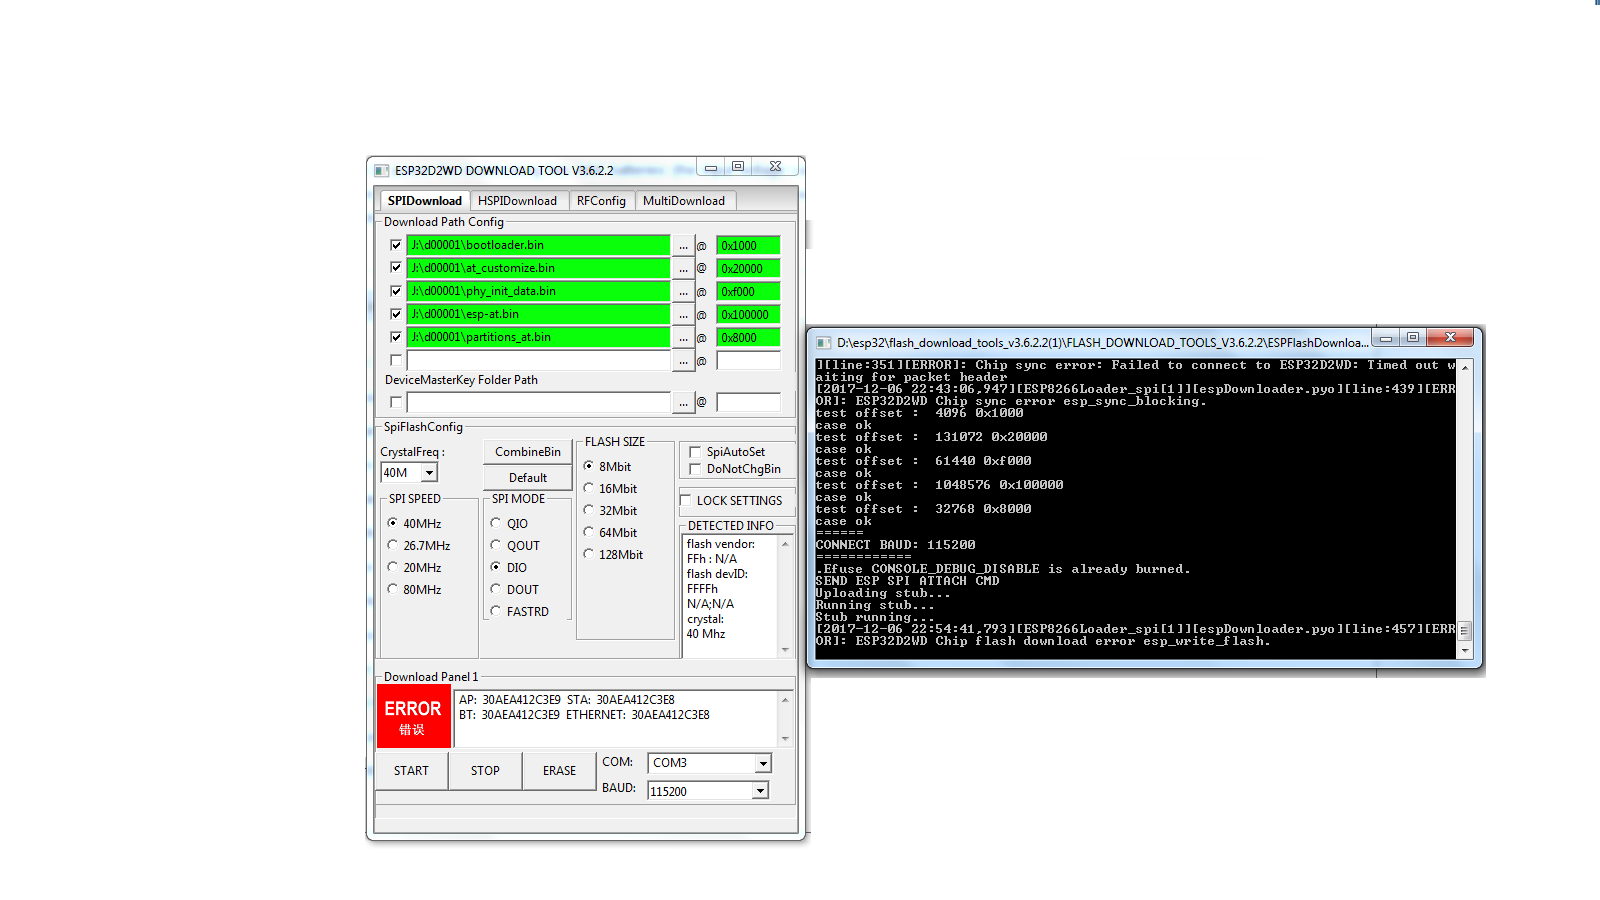Open BAUD rate dropdown
Image resolution: width=1600 pixels, height=900 pixels.
[760, 791]
